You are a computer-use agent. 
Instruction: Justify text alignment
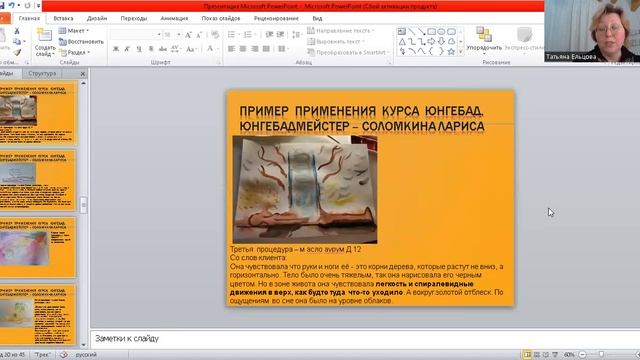tap(267, 49)
